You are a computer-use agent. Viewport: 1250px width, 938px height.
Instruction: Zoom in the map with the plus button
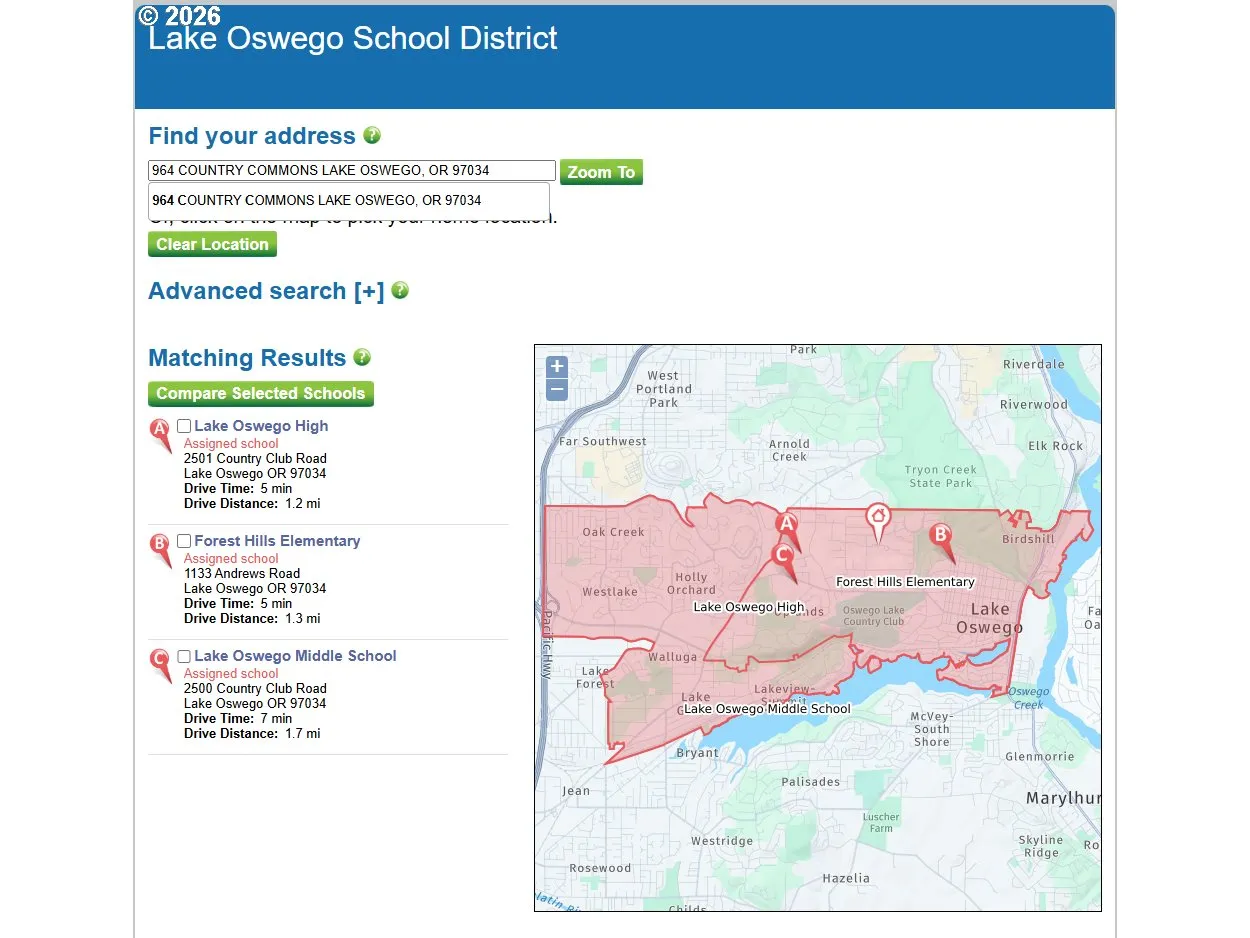coord(557,367)
